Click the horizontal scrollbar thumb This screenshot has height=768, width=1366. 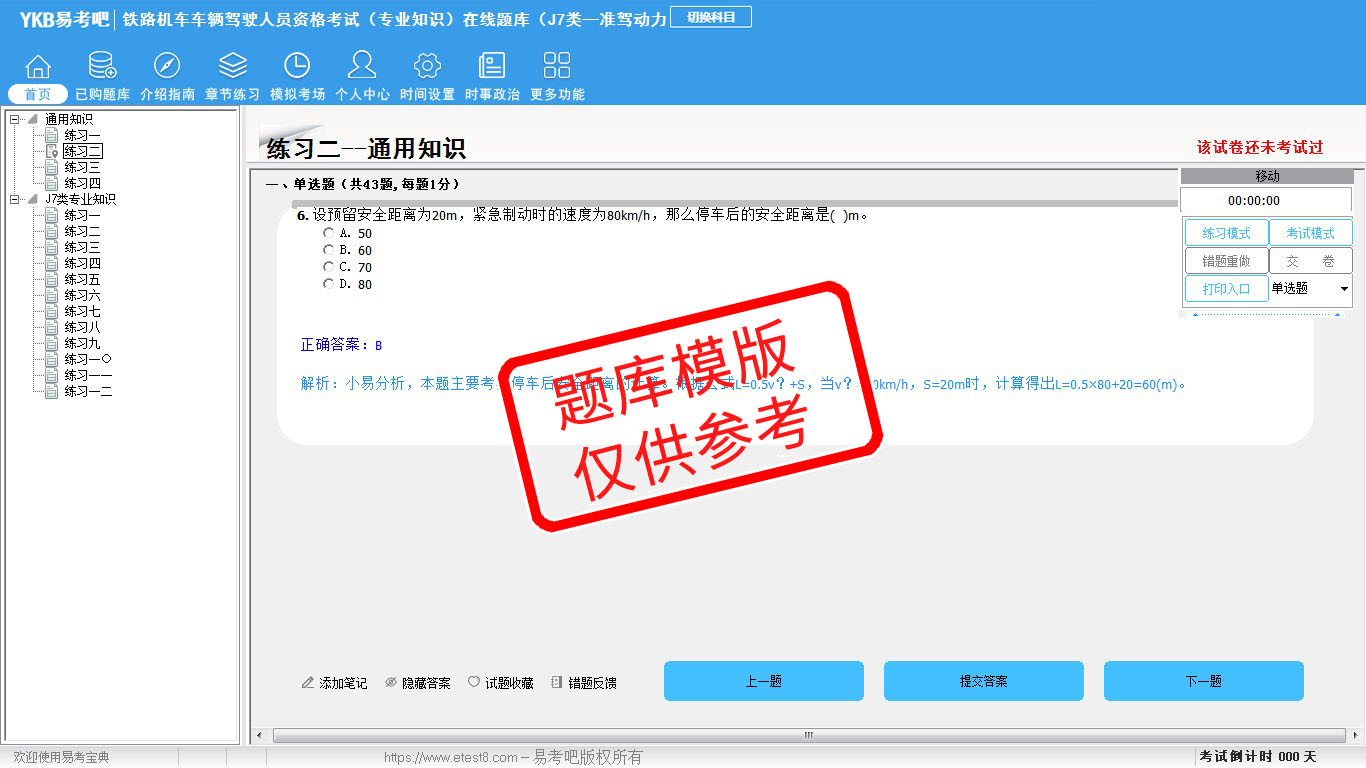point(808,736)
